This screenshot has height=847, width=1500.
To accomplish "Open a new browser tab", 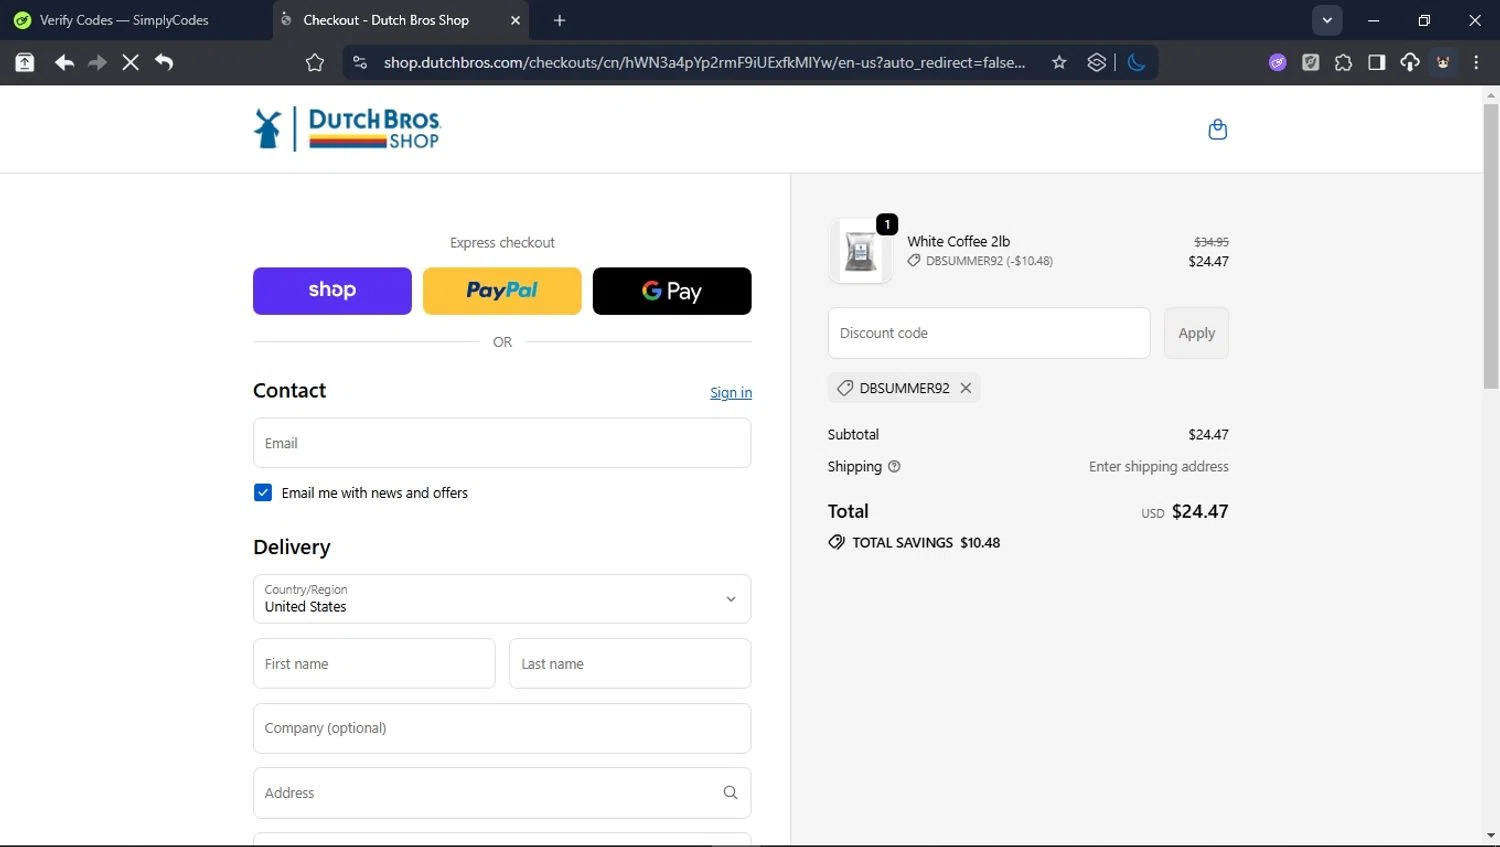I will click(x=559, y=20).
